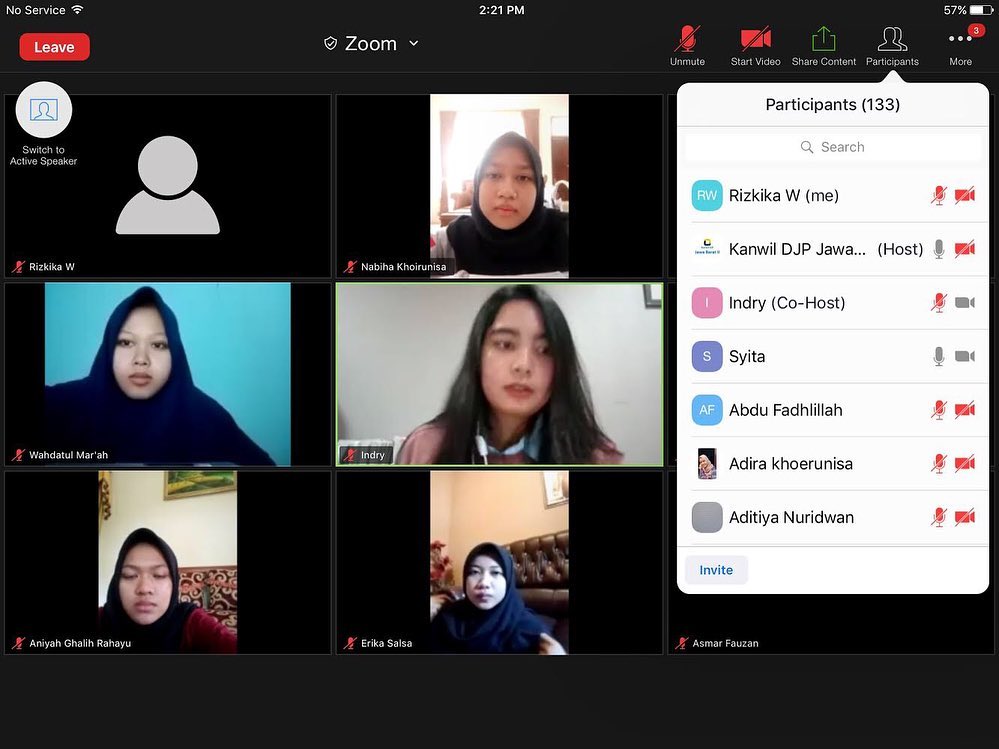Tap the participants Search field

[833, 147]
